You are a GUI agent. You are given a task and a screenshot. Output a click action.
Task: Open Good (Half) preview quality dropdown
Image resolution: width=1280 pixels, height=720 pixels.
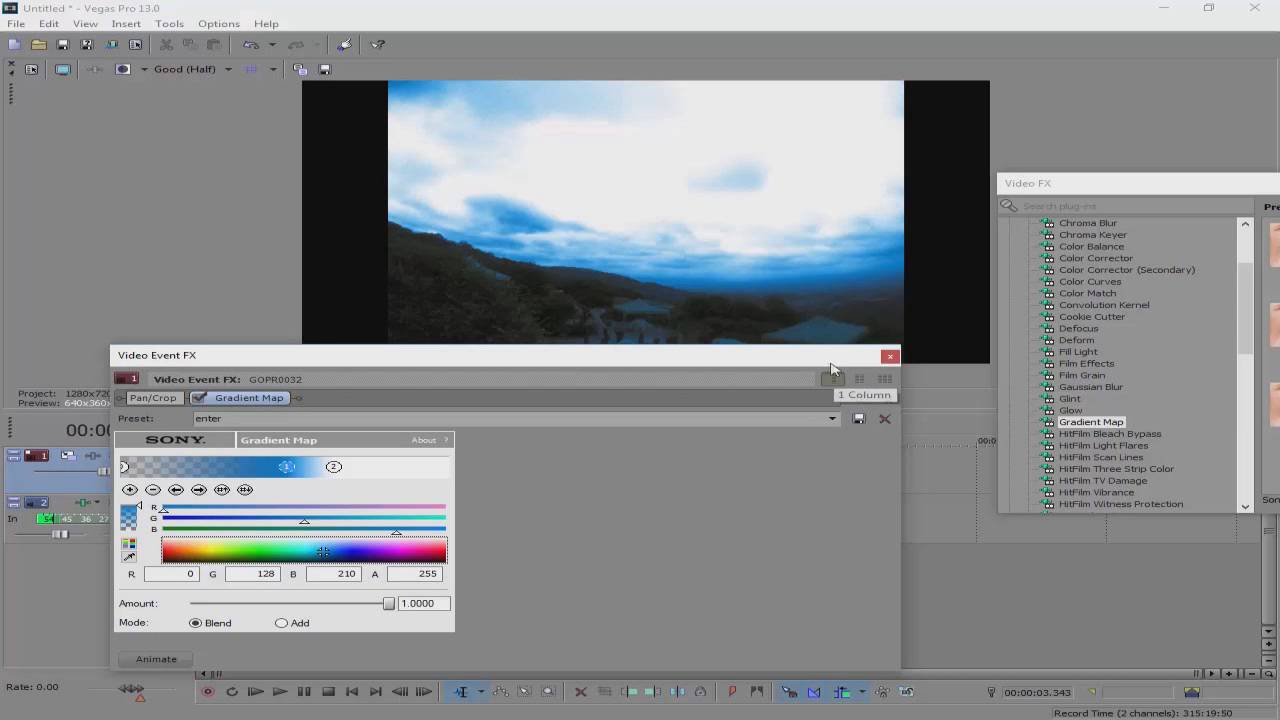coord(228,69)
